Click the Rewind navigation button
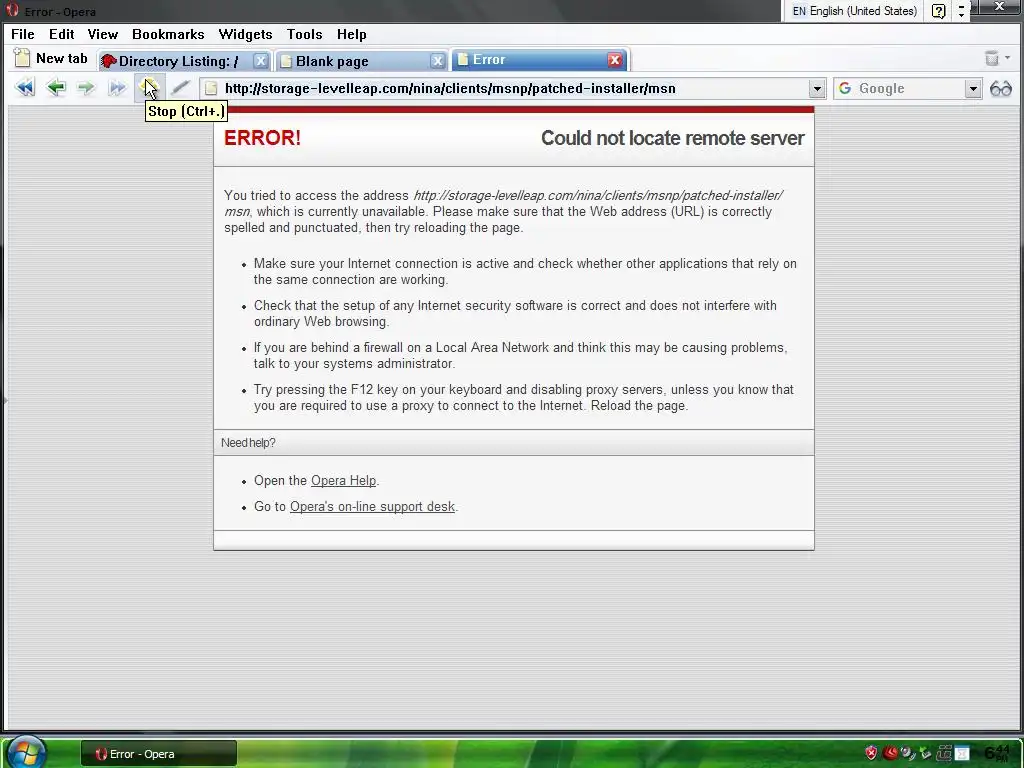Screen dimensions: 1024x768 (x=25, y=88)
